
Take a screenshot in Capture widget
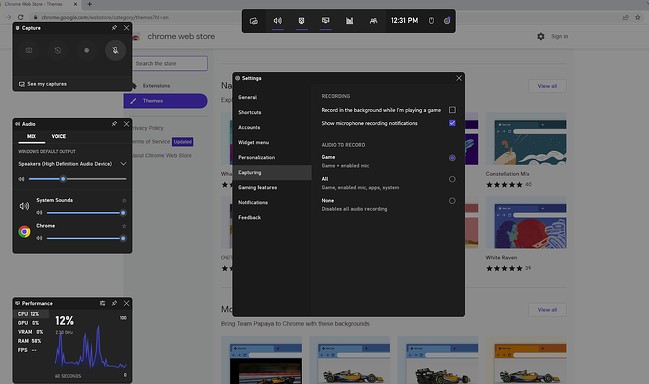click(x=29, y=50)
